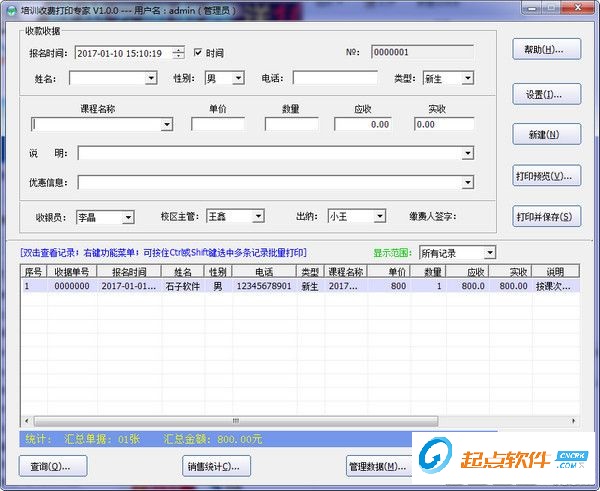
Task: Click the 查询(Q) button
Action: pyautogui.click(x=52, y=466)
